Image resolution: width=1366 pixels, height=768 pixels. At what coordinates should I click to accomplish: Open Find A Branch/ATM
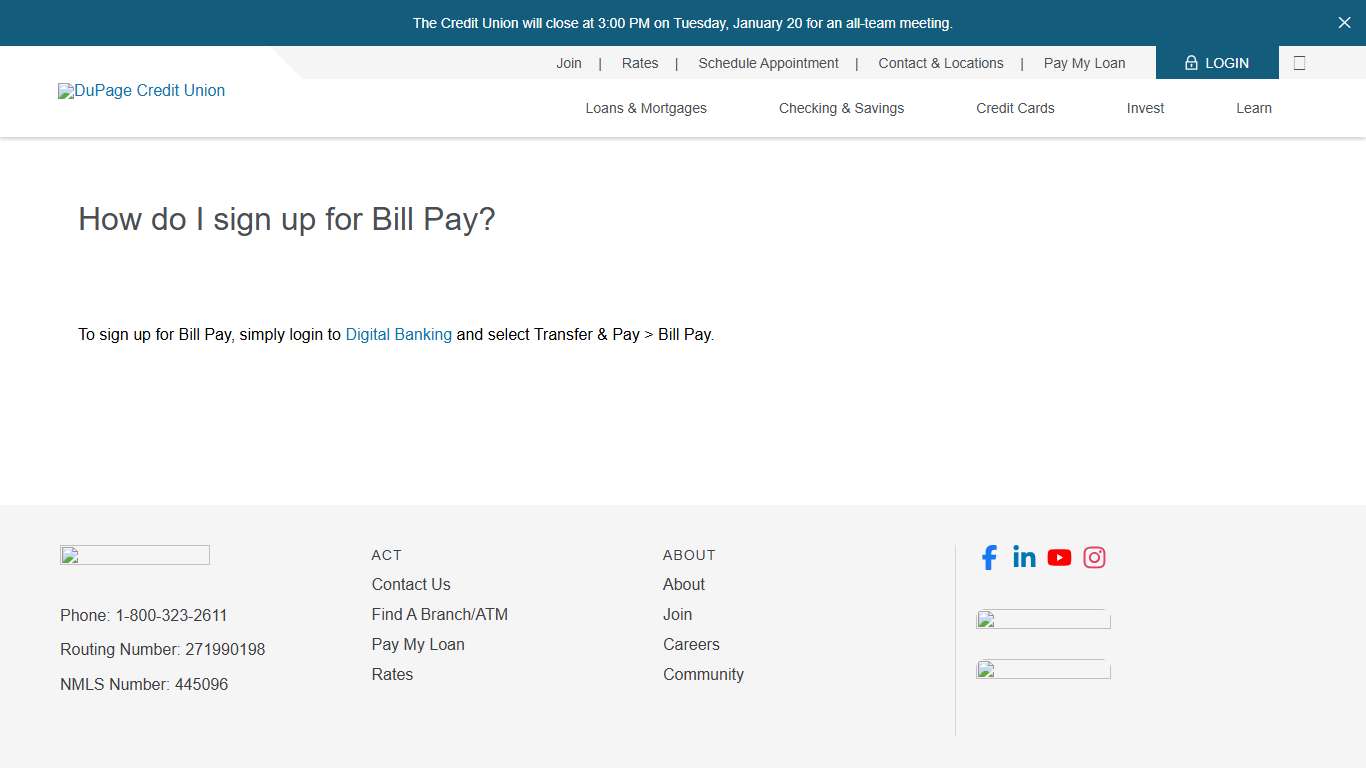tap(439, 614)
